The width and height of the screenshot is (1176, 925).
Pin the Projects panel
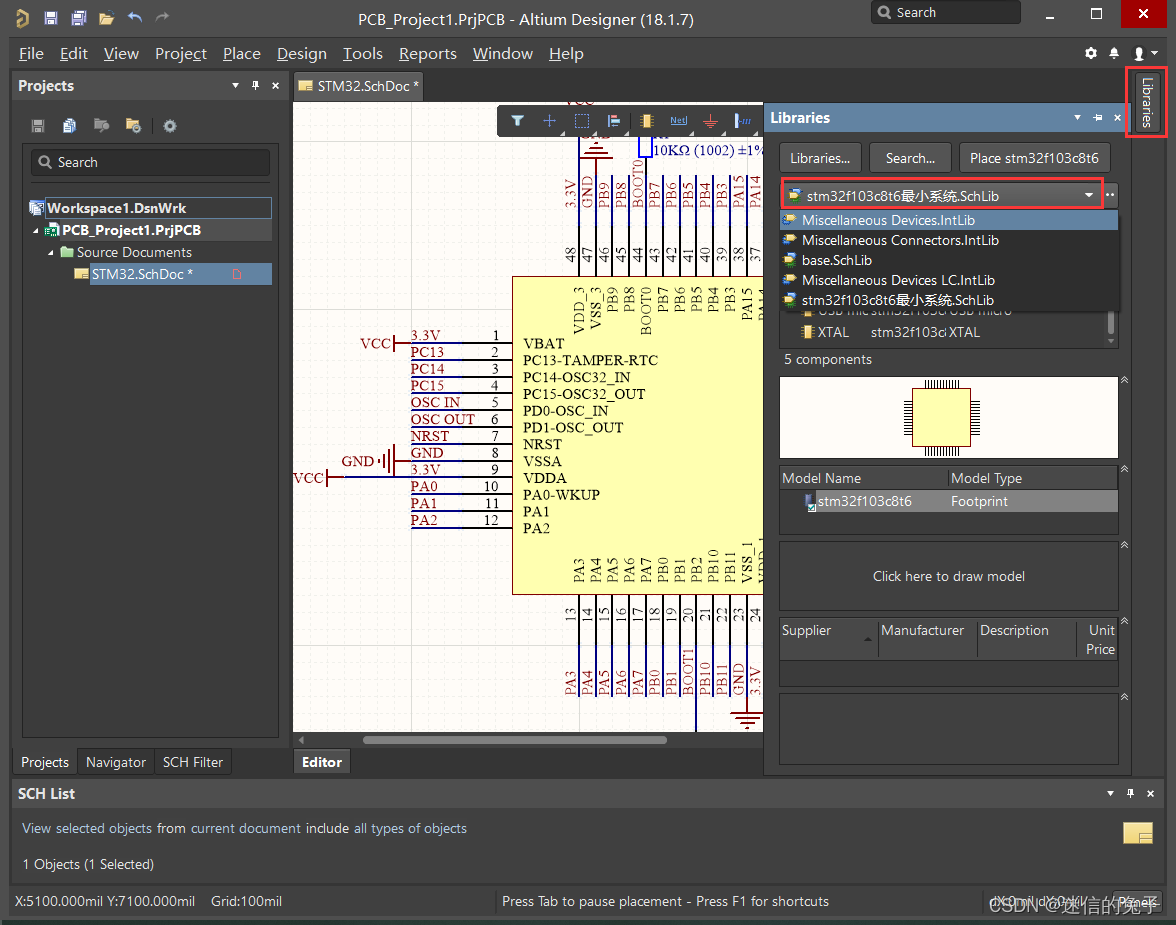(x=255, y=86)
